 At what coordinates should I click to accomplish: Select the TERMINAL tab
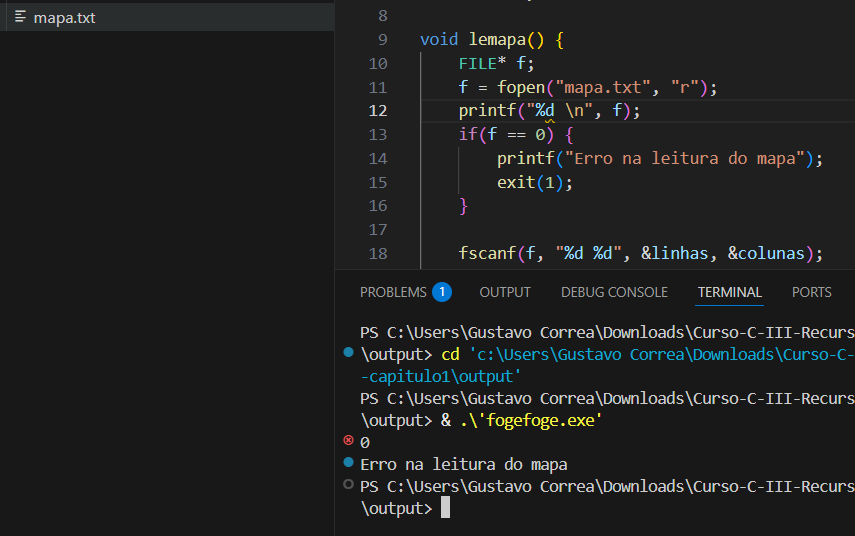[730, 292]
